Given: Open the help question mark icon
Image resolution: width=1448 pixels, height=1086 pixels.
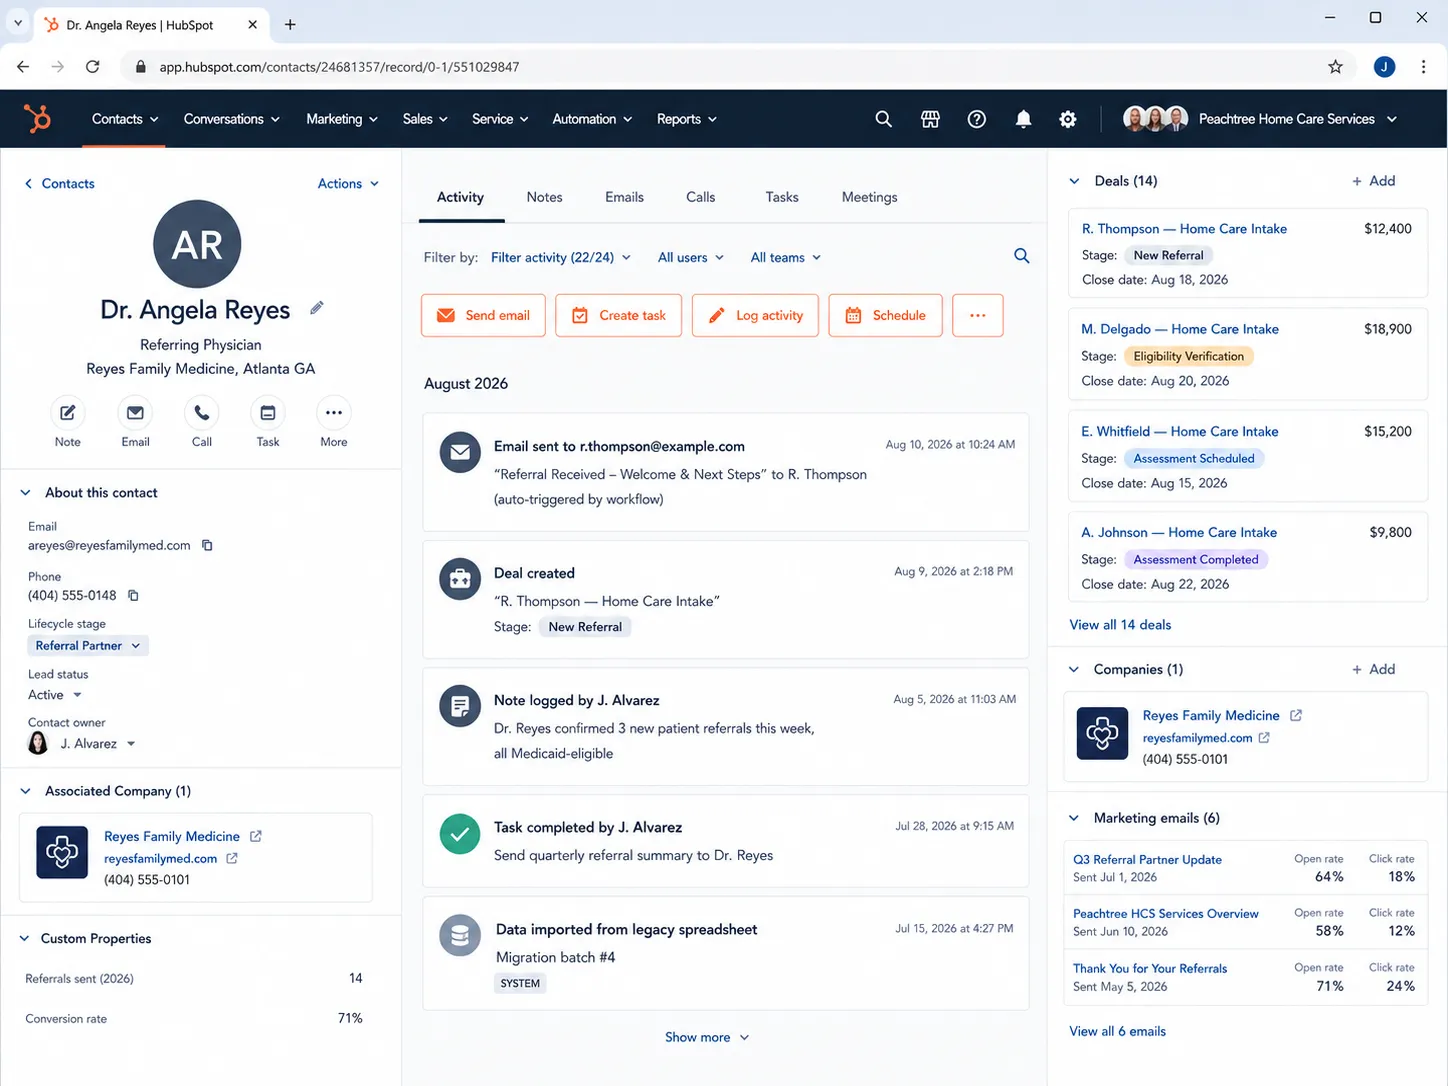Looking at the screenshot, I should (977, 119).
